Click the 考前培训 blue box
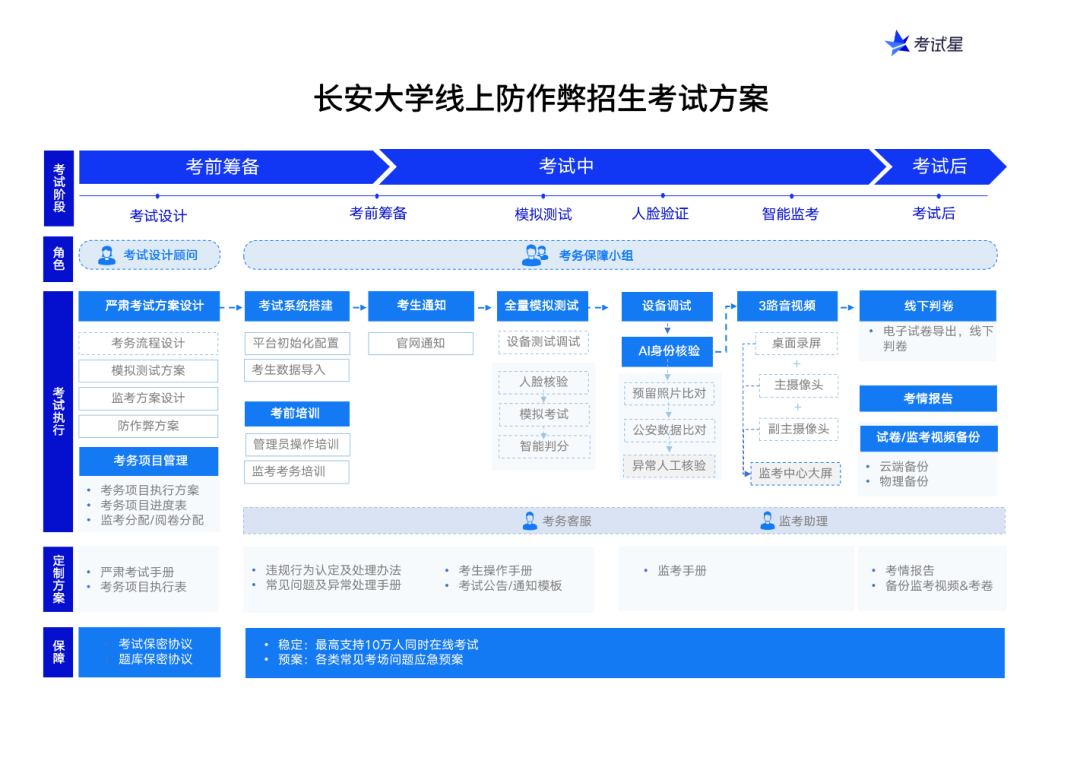The image size is (1080, 761). click(297, 413)
